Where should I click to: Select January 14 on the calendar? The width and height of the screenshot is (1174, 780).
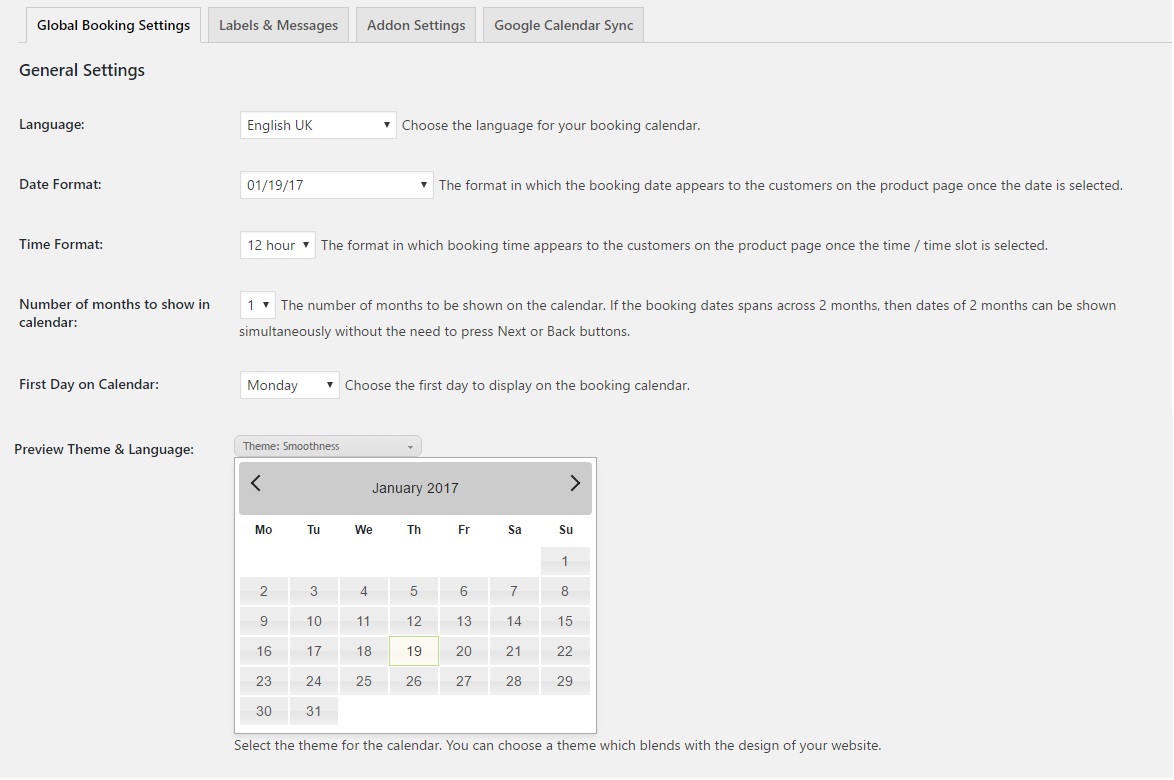tap(514, 620)
